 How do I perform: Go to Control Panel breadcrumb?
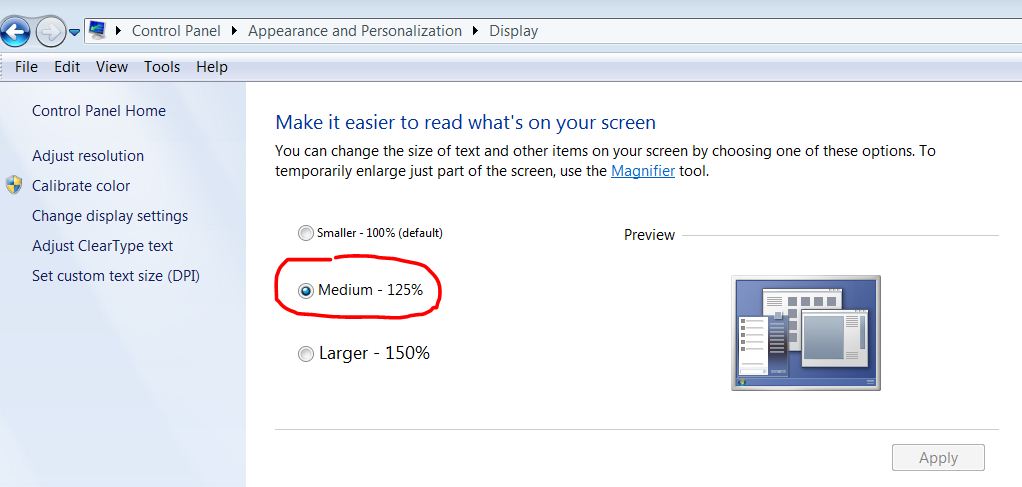click(176, 31)
